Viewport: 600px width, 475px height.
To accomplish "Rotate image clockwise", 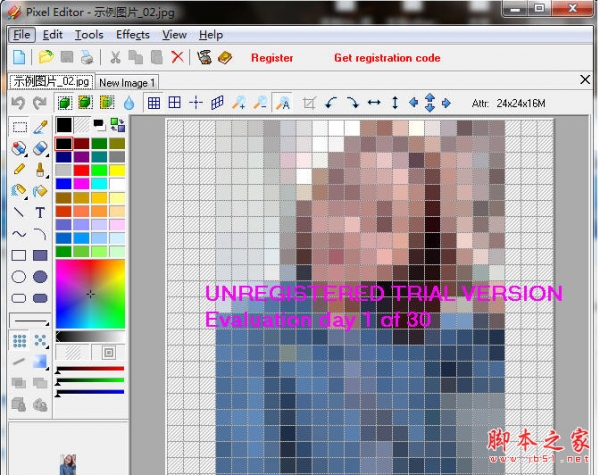I will (352, 103).
